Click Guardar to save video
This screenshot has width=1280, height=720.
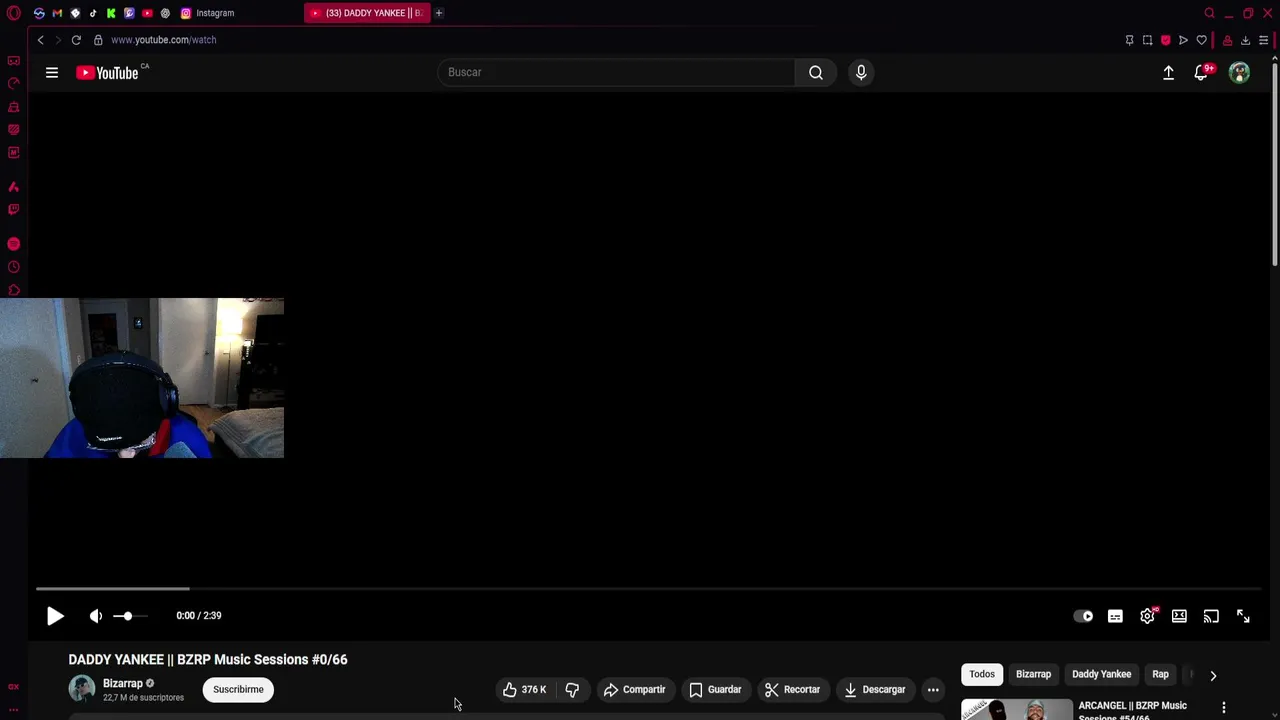click(x=716, y=689)
